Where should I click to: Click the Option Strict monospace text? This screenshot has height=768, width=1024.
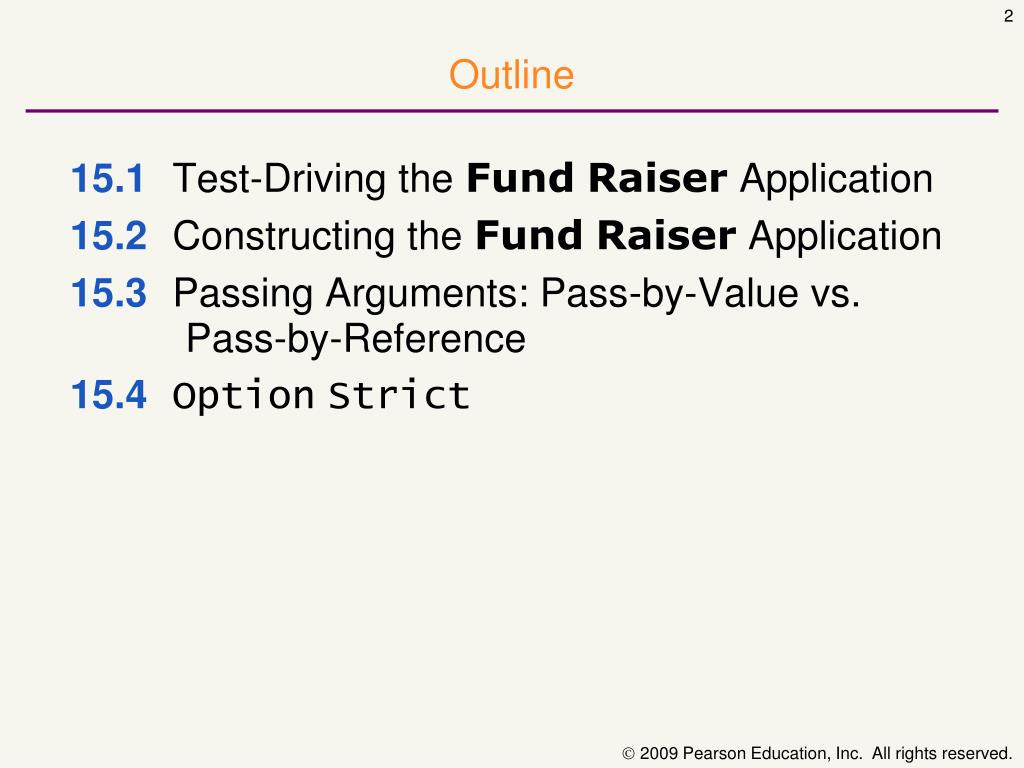(x=321, y=396)
